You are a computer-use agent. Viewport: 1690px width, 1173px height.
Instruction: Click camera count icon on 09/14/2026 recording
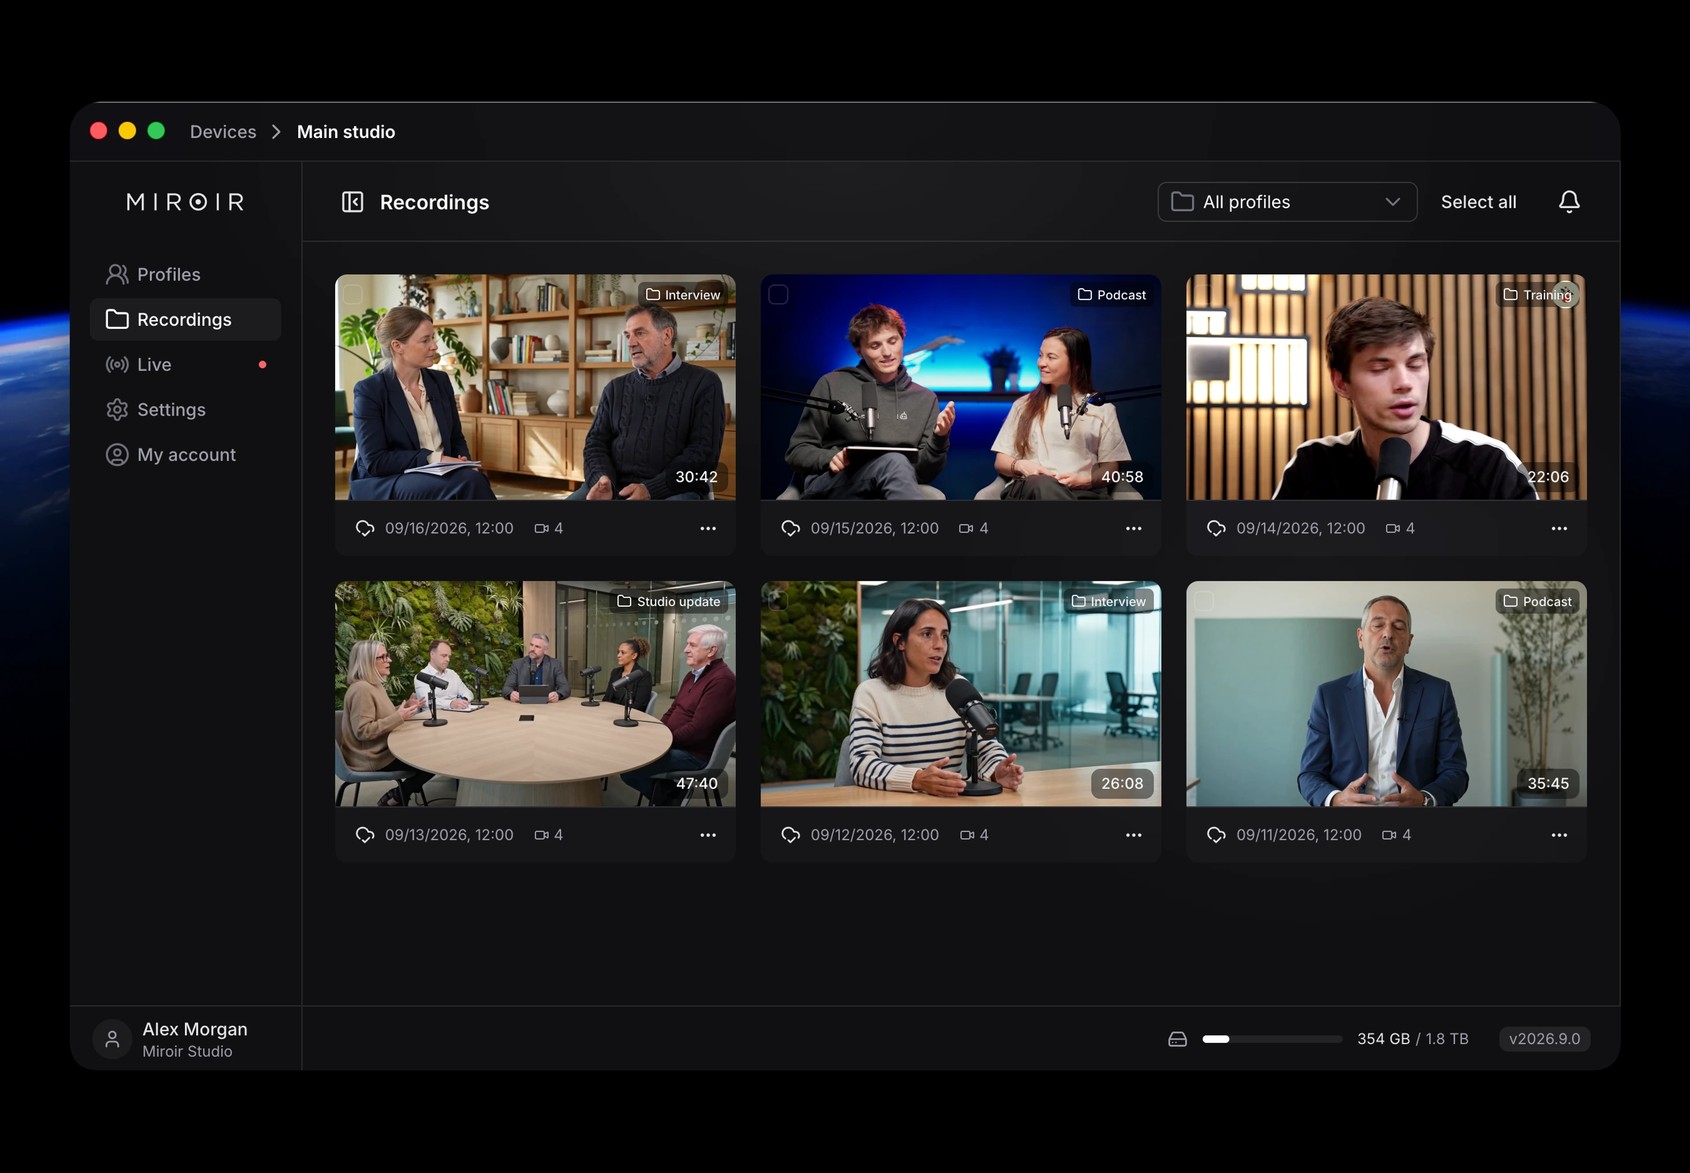[1392, 528]
